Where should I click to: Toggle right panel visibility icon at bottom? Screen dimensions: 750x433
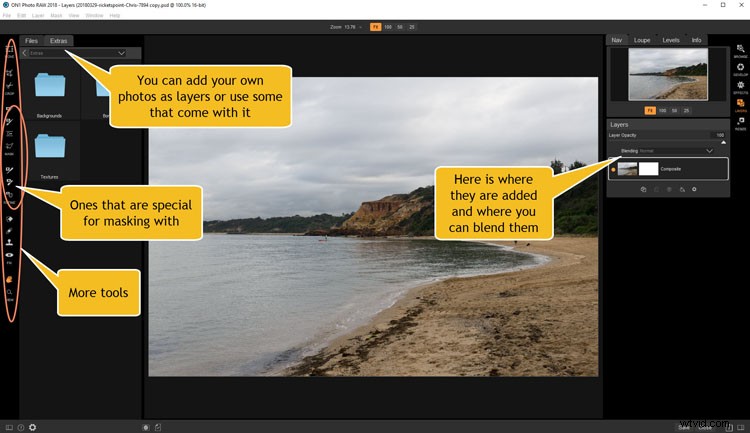(x=741, y=427)
